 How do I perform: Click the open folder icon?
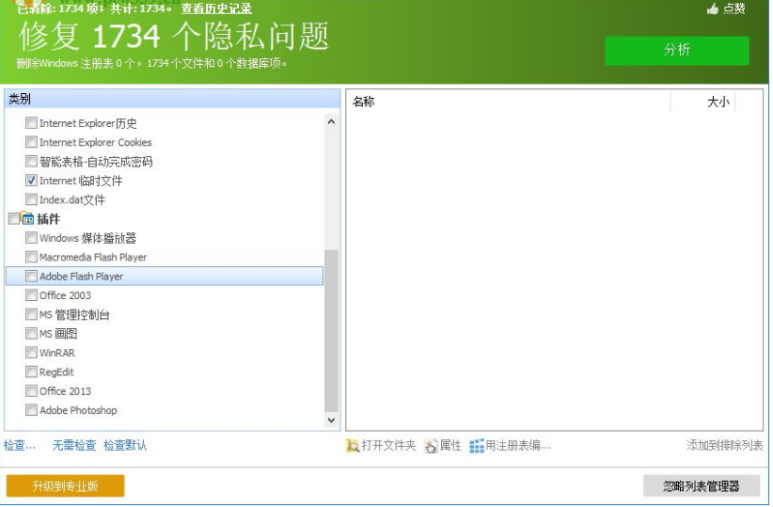352,446
